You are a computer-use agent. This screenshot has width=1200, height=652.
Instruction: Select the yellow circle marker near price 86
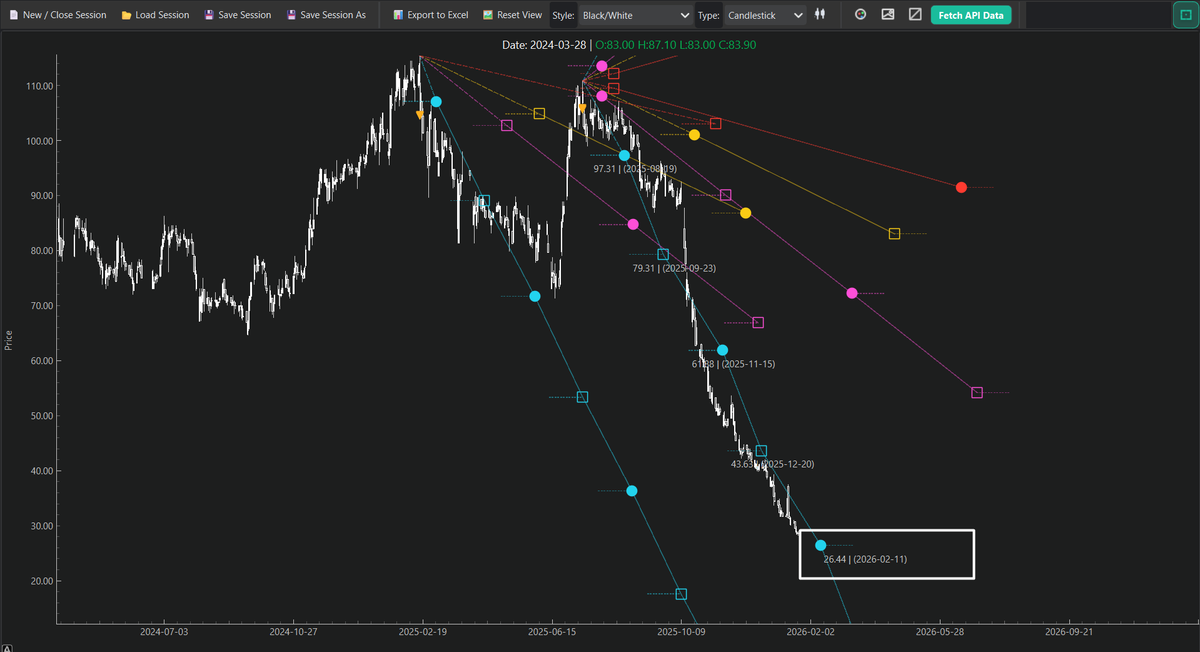tap(745, 212)
